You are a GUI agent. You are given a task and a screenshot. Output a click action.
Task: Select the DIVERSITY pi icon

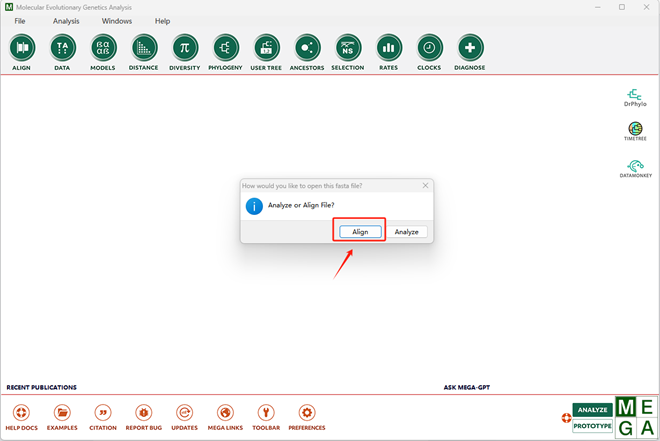coord(184,48)
